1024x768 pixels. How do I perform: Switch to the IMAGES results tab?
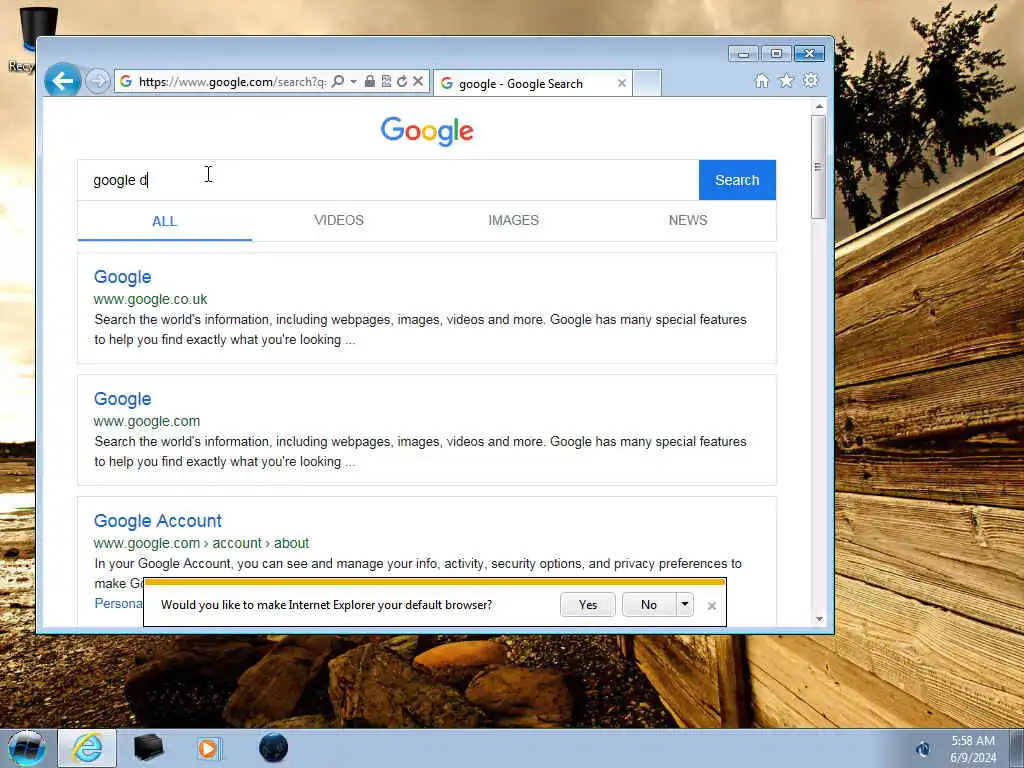click(x=513, y=221)
